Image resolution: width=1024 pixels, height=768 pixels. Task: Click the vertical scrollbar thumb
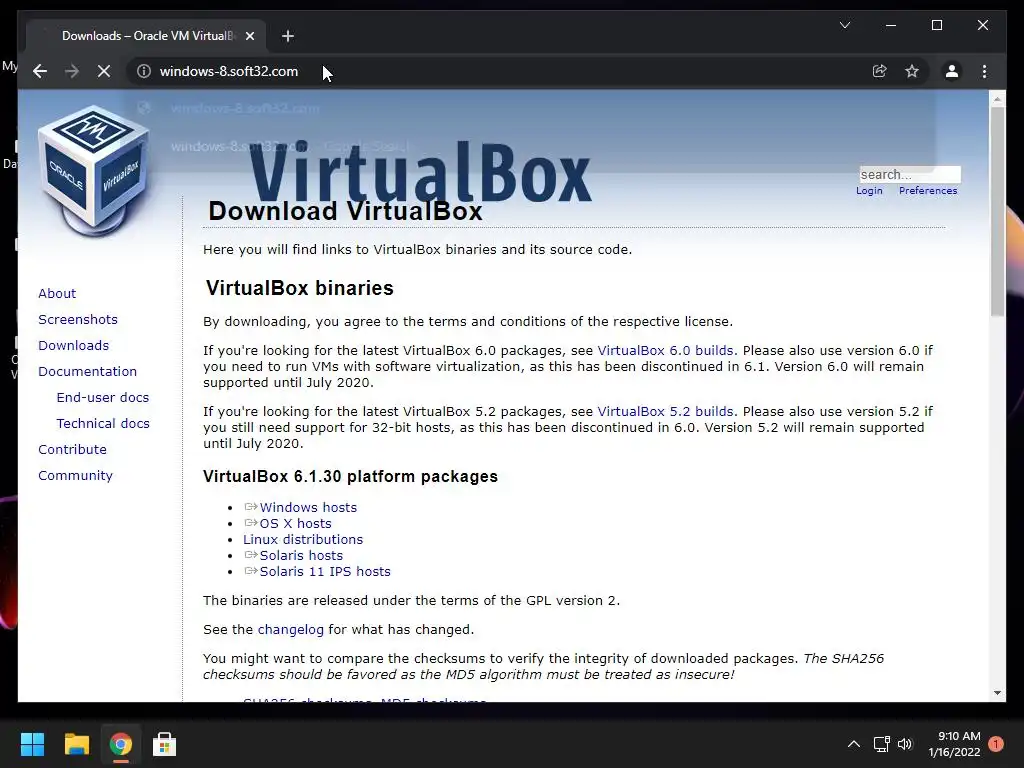997,212
